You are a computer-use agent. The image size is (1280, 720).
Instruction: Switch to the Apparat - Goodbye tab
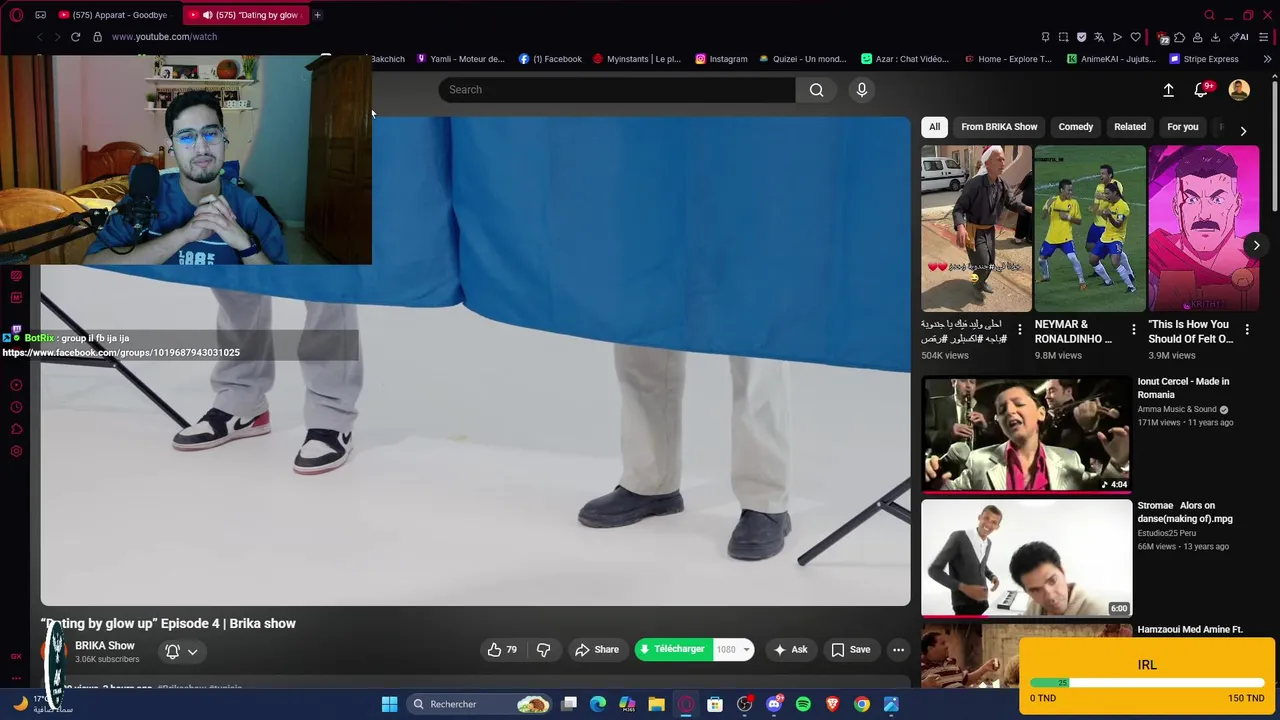(x=117, y=15)
